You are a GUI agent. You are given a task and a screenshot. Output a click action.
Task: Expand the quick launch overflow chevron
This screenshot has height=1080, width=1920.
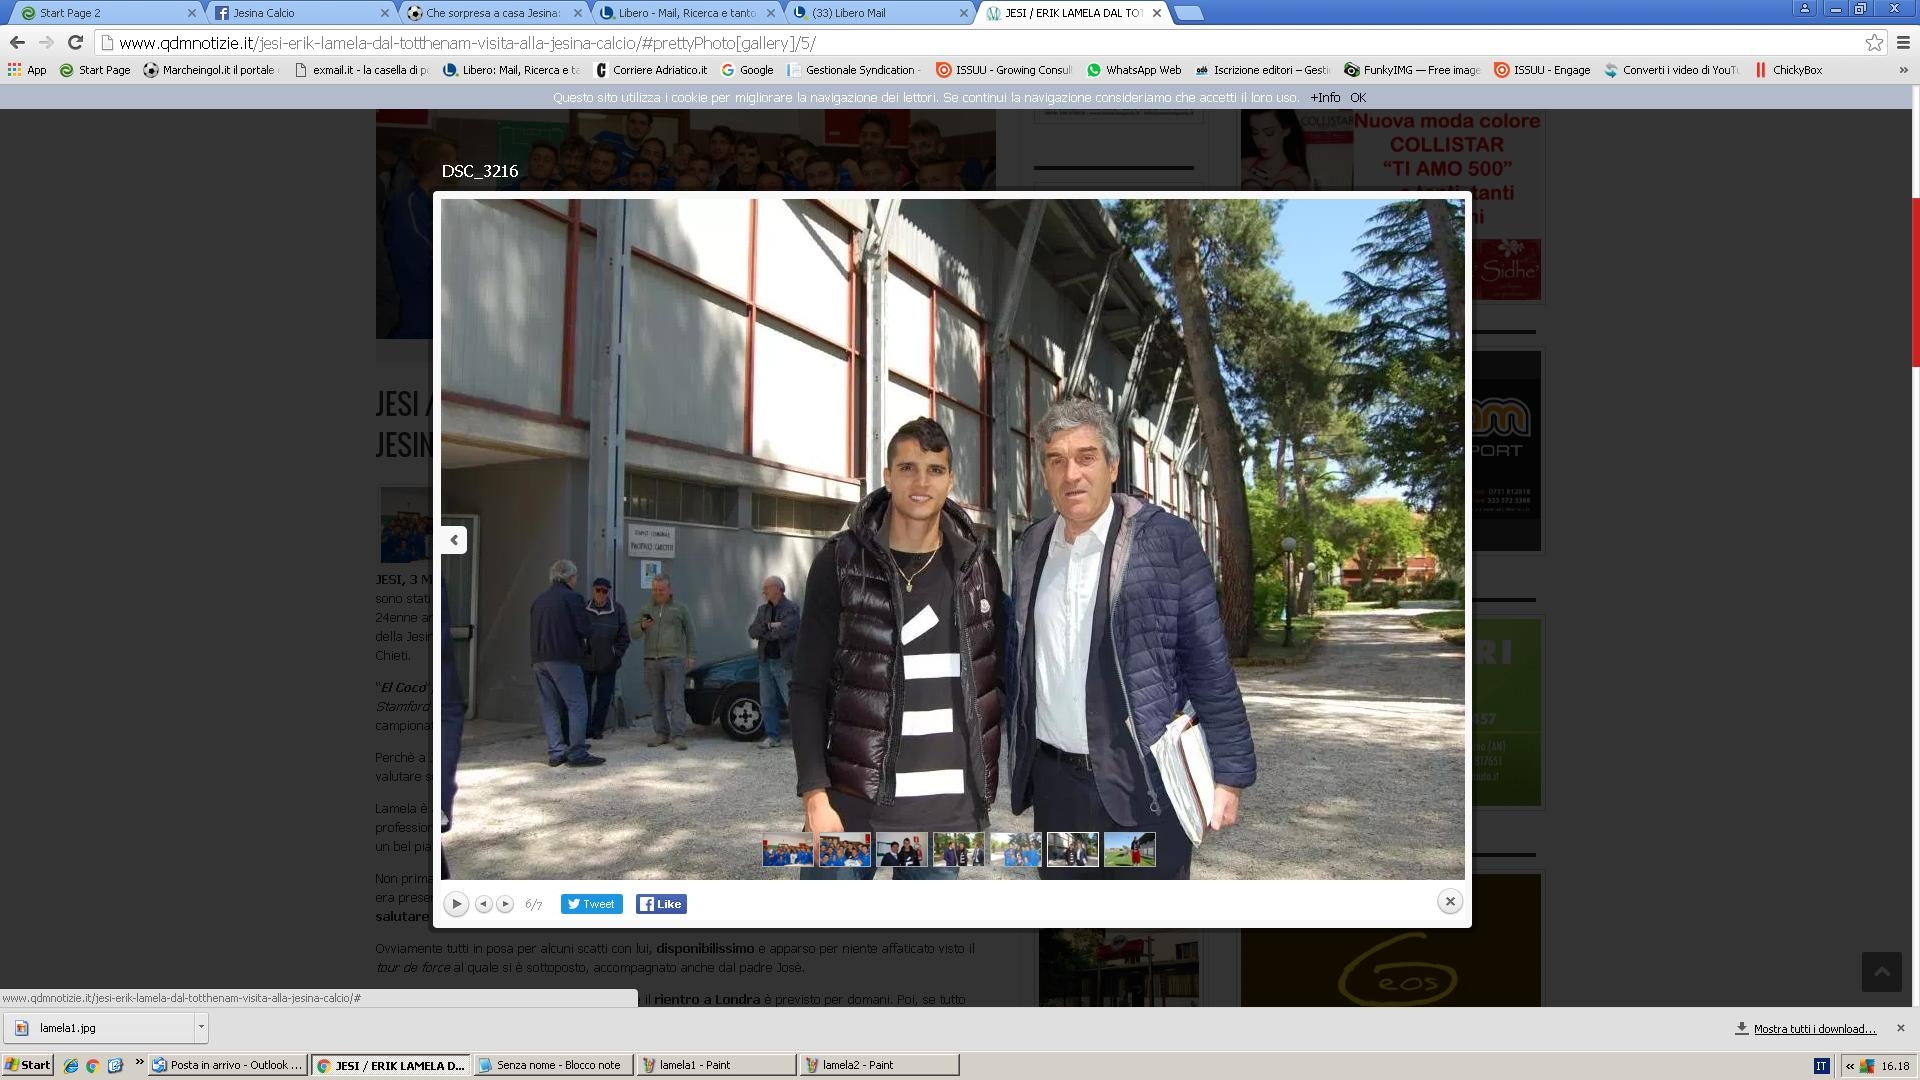139,1062
